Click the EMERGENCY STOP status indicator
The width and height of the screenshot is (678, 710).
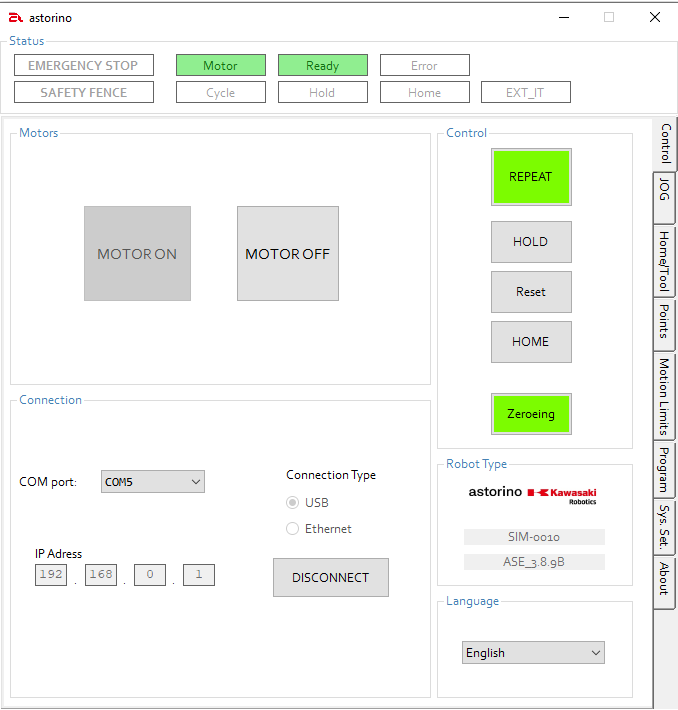(x=84, y=65)
